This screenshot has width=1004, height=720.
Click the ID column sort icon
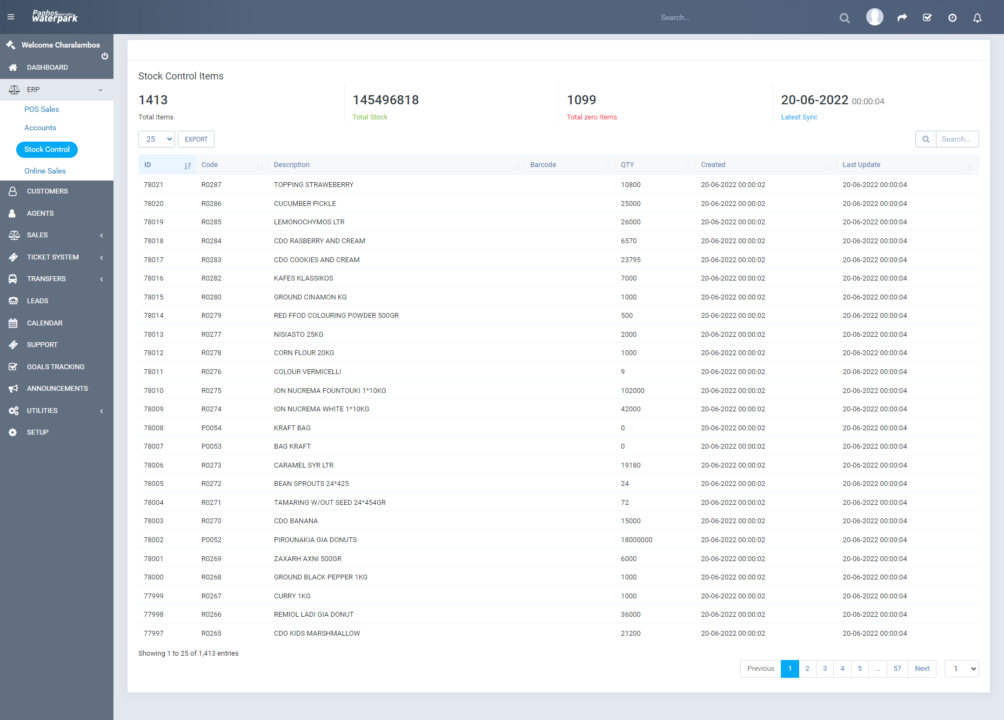pyautogui.click(x=188, y=165)
